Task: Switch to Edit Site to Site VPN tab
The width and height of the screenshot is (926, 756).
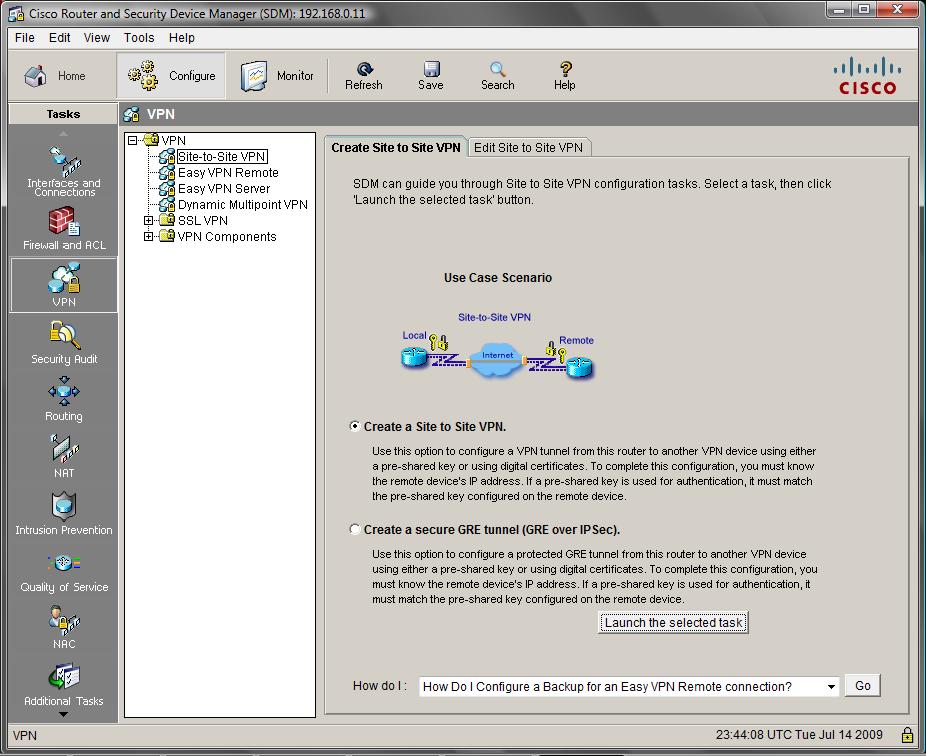Action: pos(528,148)
